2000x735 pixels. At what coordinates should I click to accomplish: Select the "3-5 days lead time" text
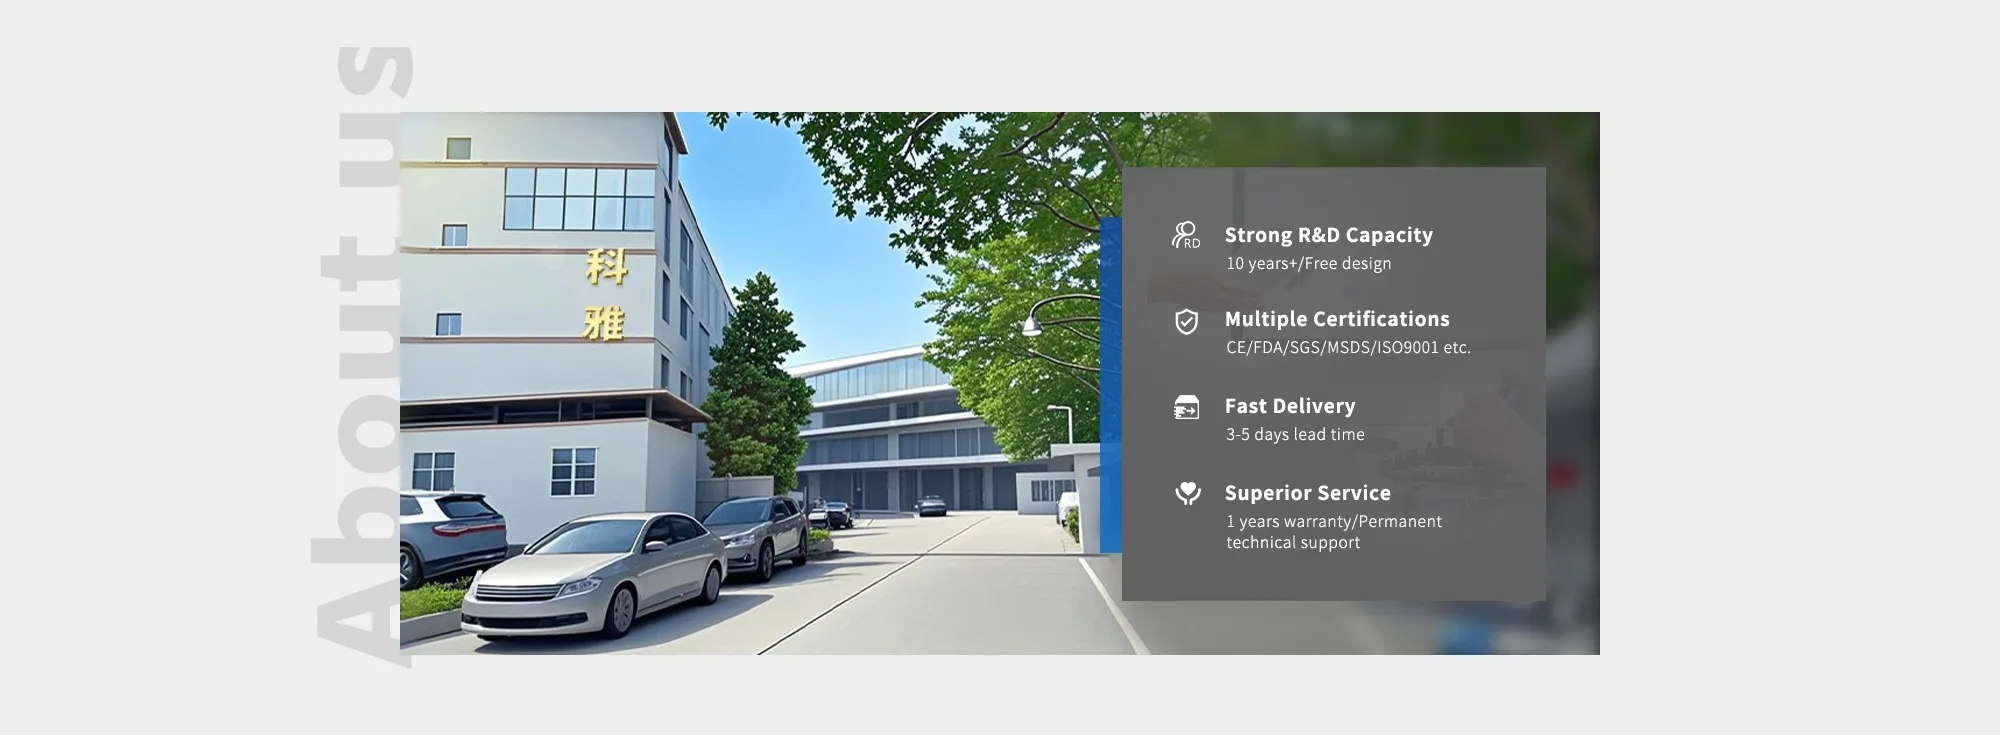coord(1295,434)
